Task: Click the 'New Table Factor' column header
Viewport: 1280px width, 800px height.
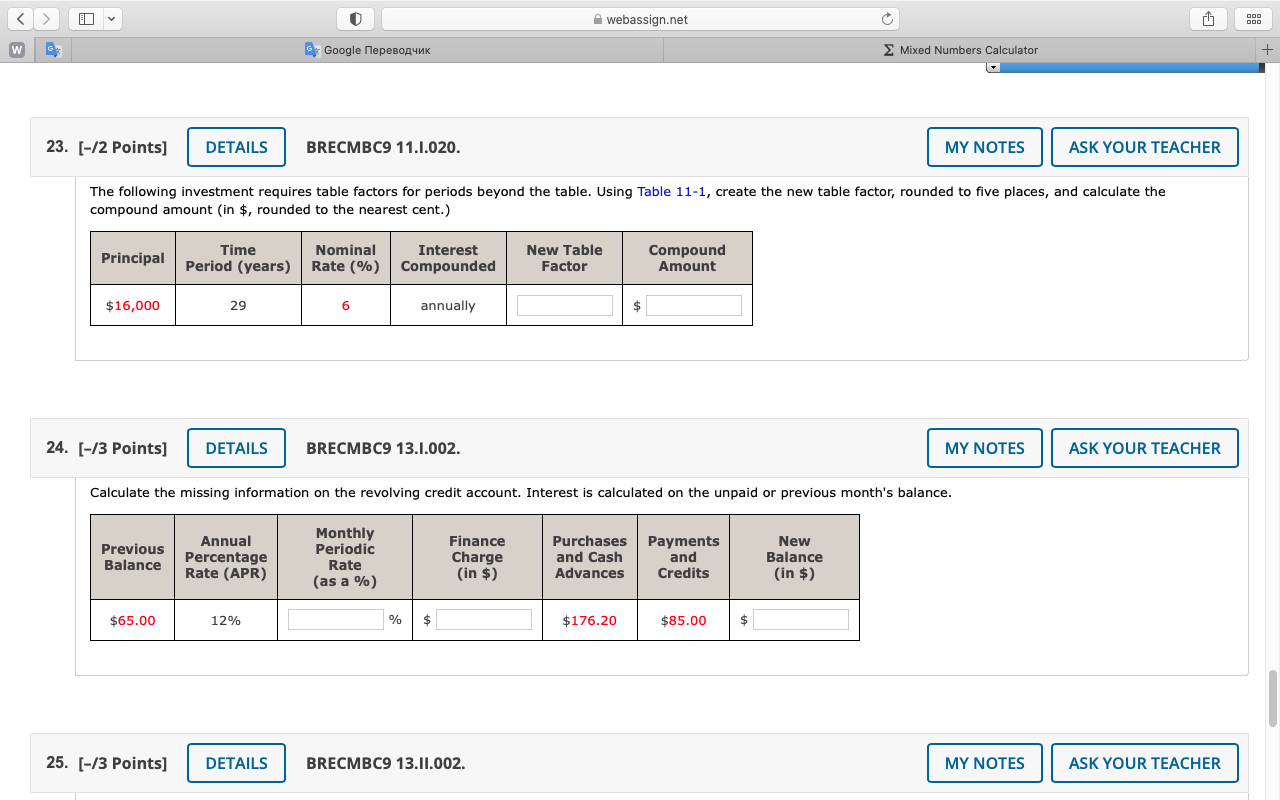Action: (565, 258)
